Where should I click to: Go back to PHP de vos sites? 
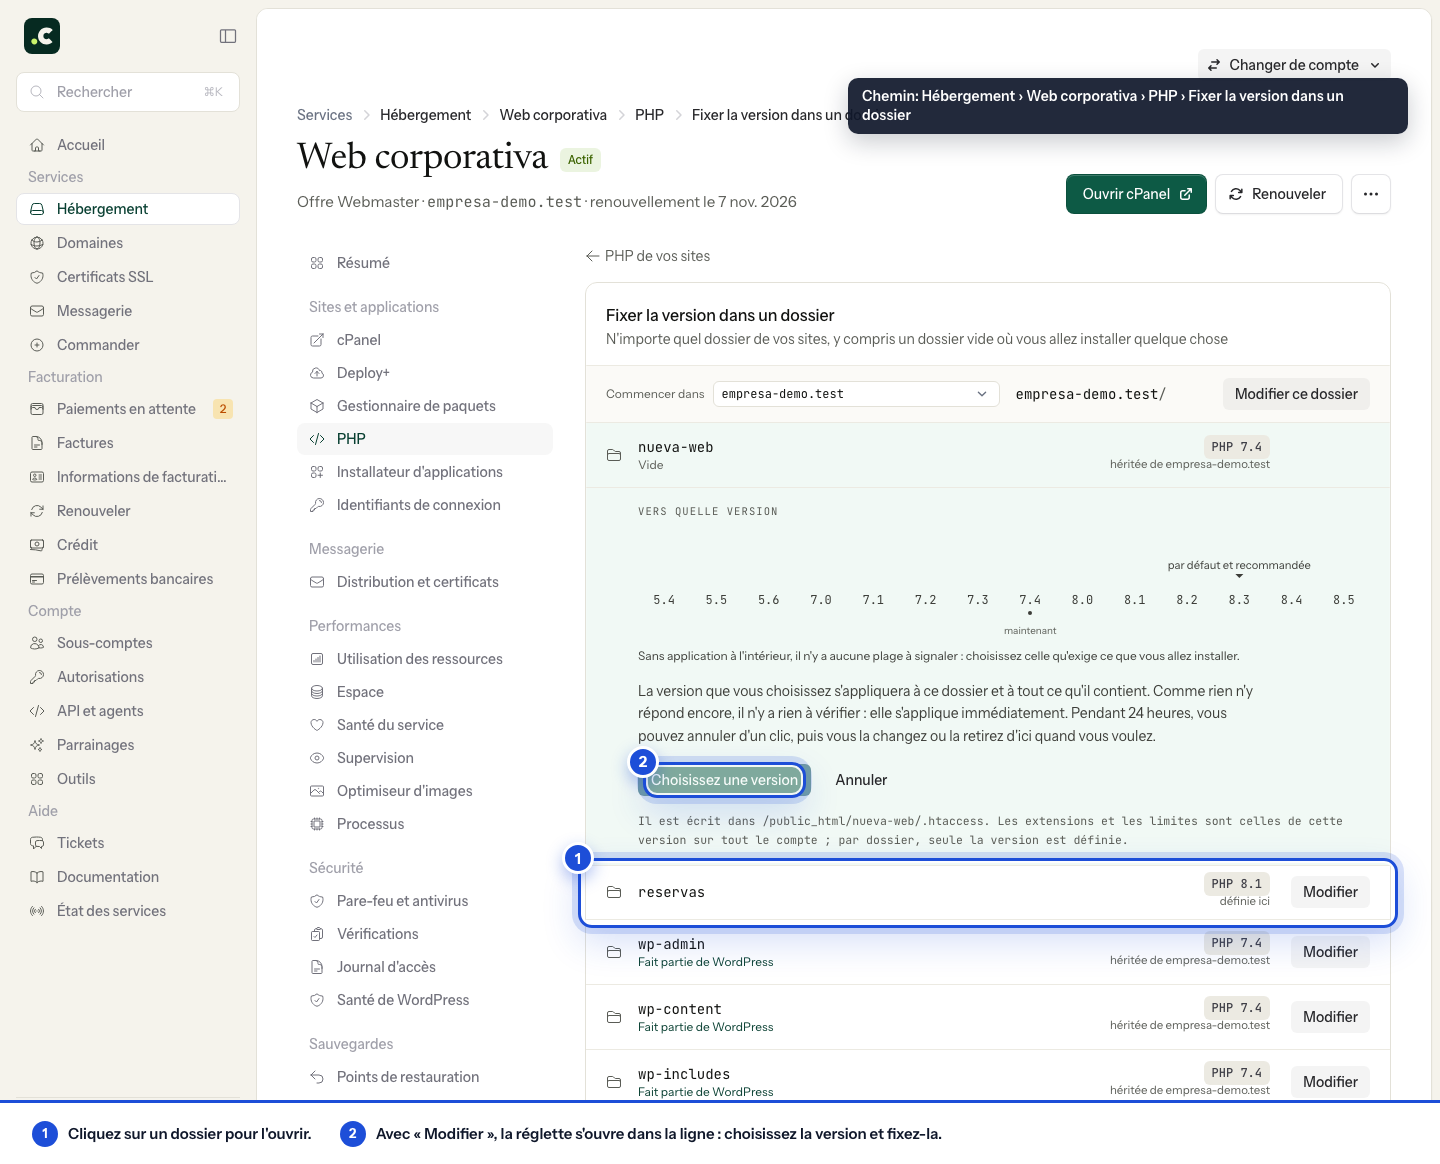[648, 256]
